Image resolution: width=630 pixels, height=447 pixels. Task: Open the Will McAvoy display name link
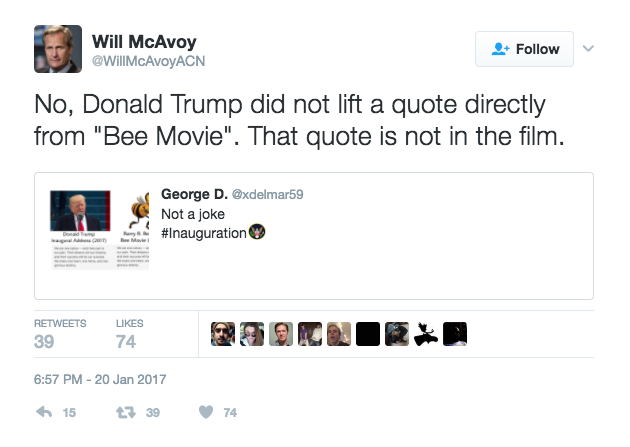(x=144, y=41)
